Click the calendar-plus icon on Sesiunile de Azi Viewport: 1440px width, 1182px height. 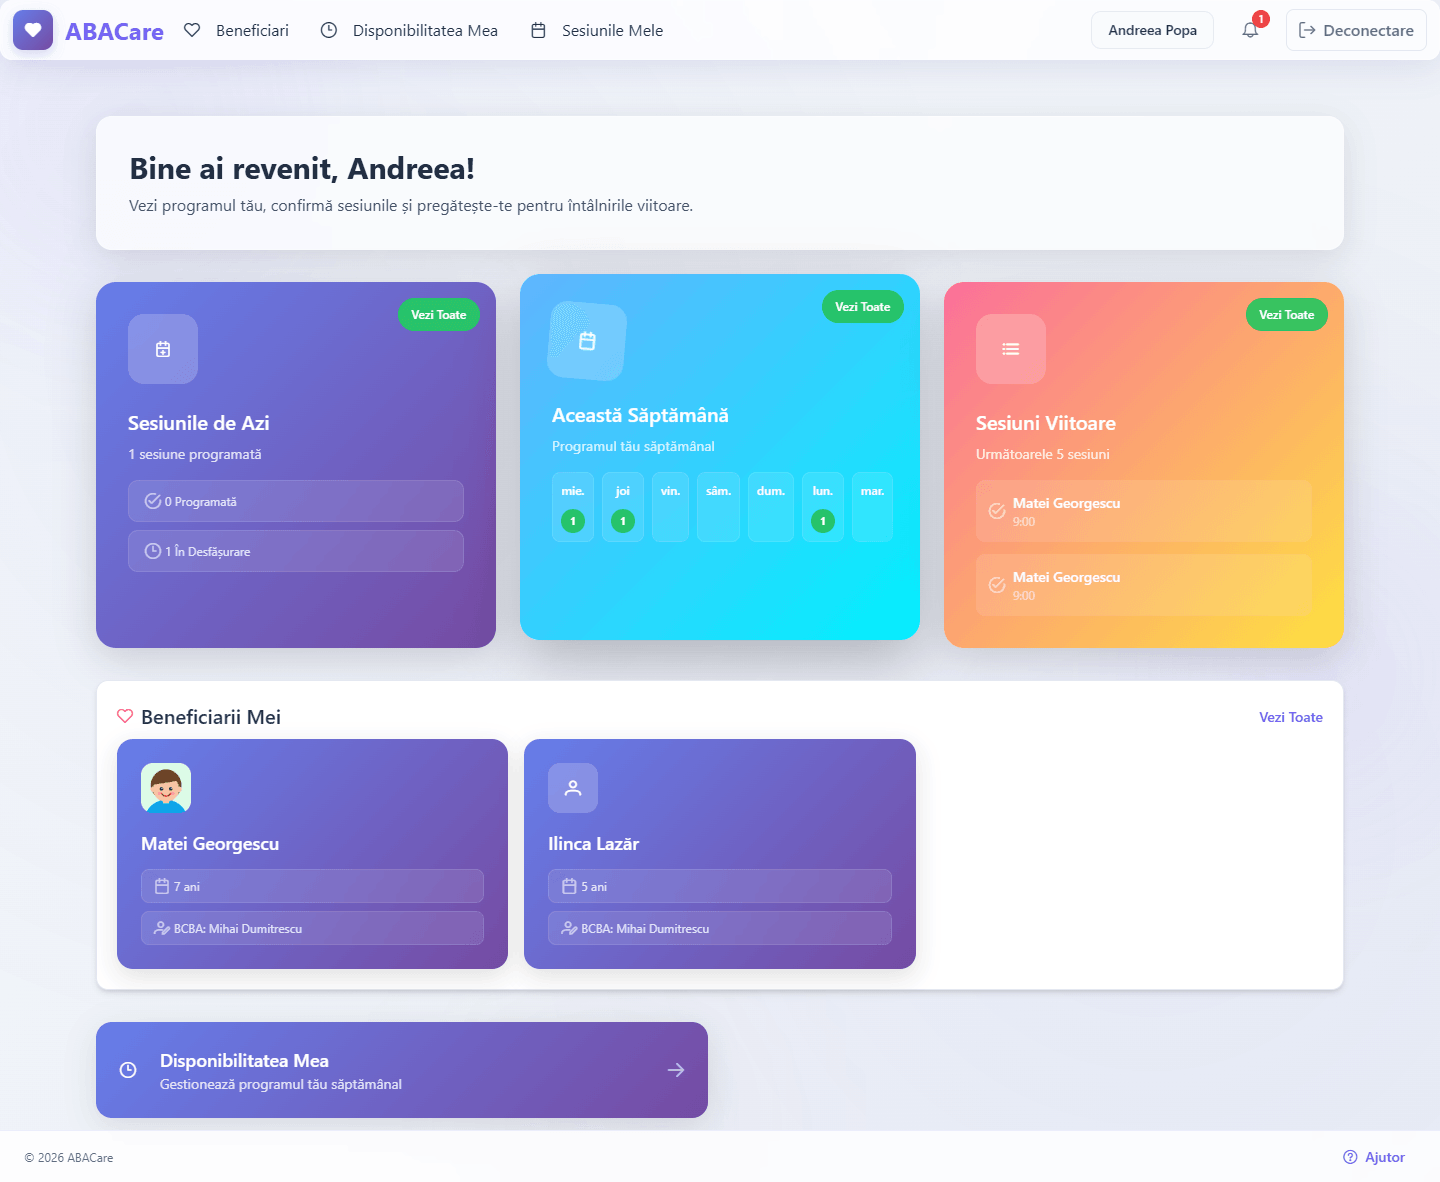[163, 349]
